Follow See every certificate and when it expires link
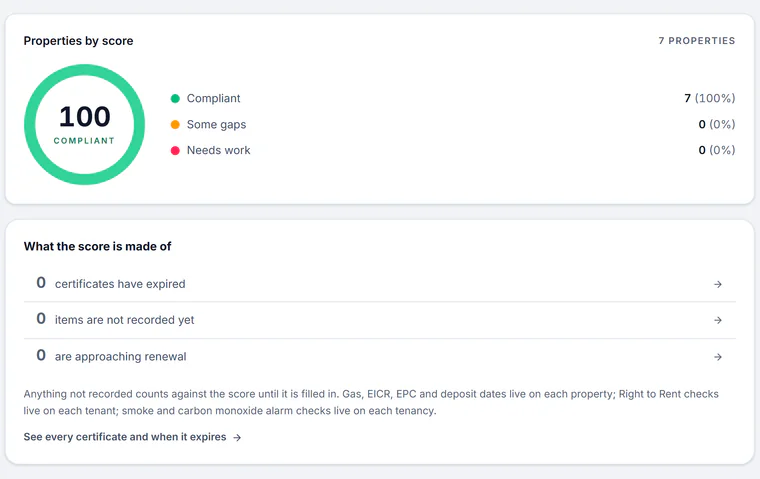Viewport: 760px width, 479px height. pyautogui.click(x=132, y=437)
